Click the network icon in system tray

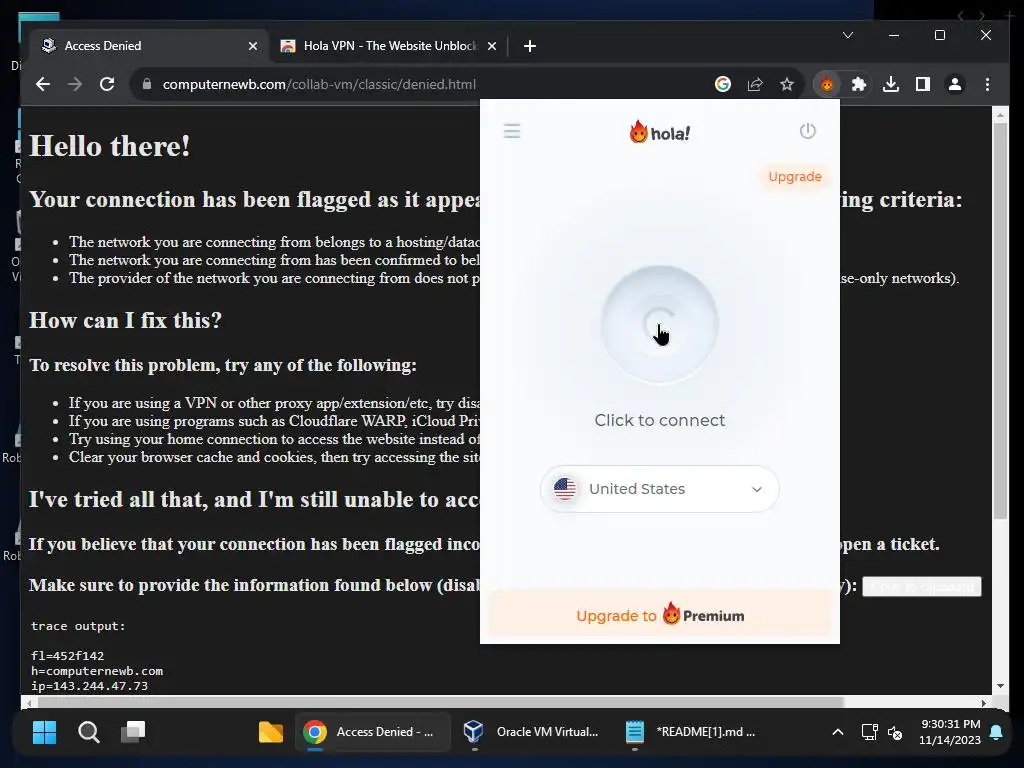point(869,732)
